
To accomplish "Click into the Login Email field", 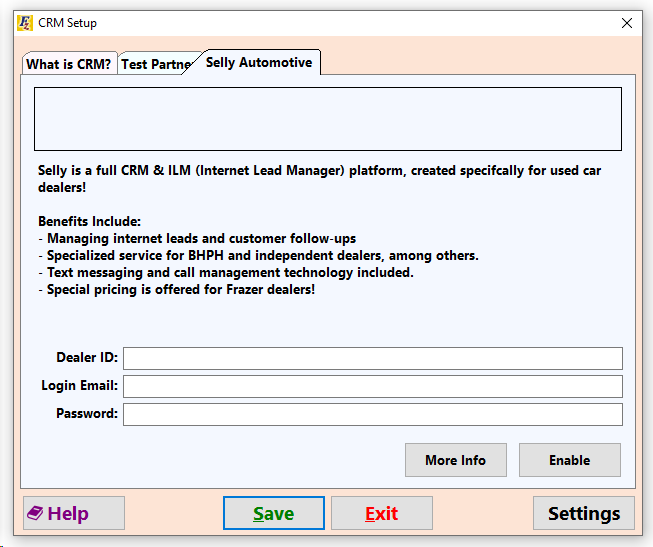I will (373, 386).
